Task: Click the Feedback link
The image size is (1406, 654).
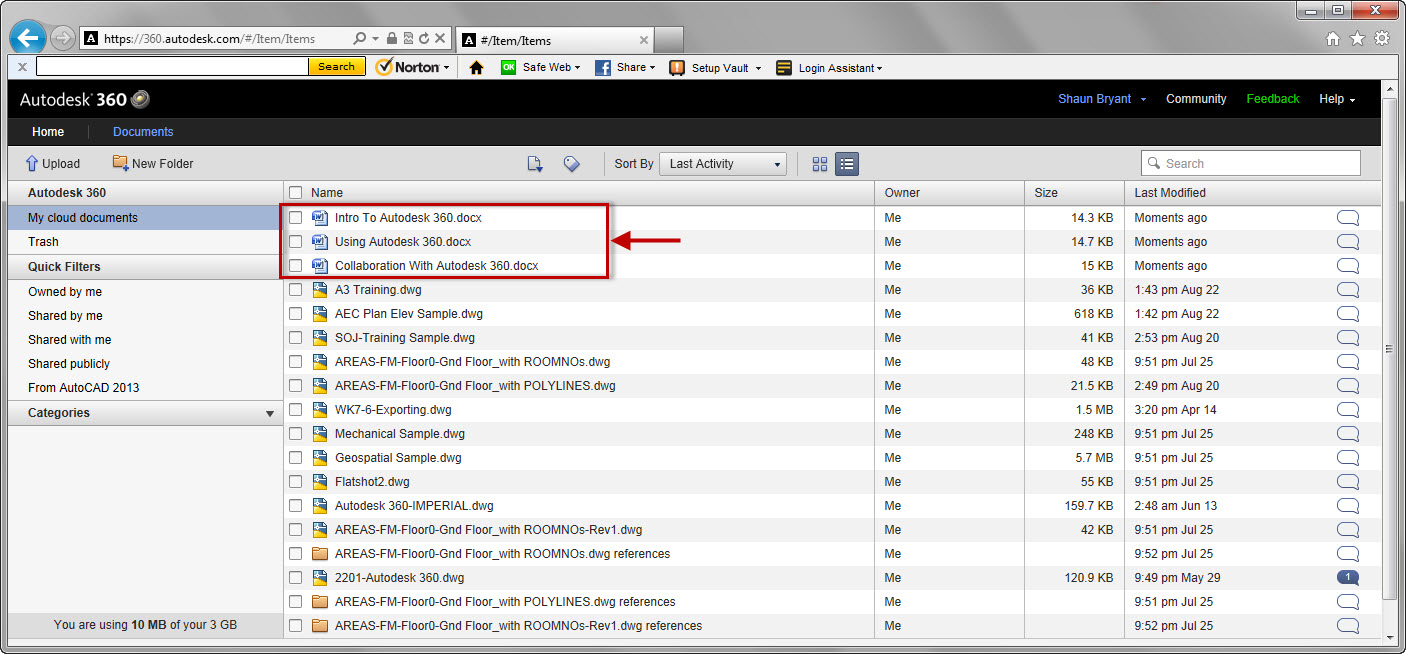Action: click(x=1272, y=99)
